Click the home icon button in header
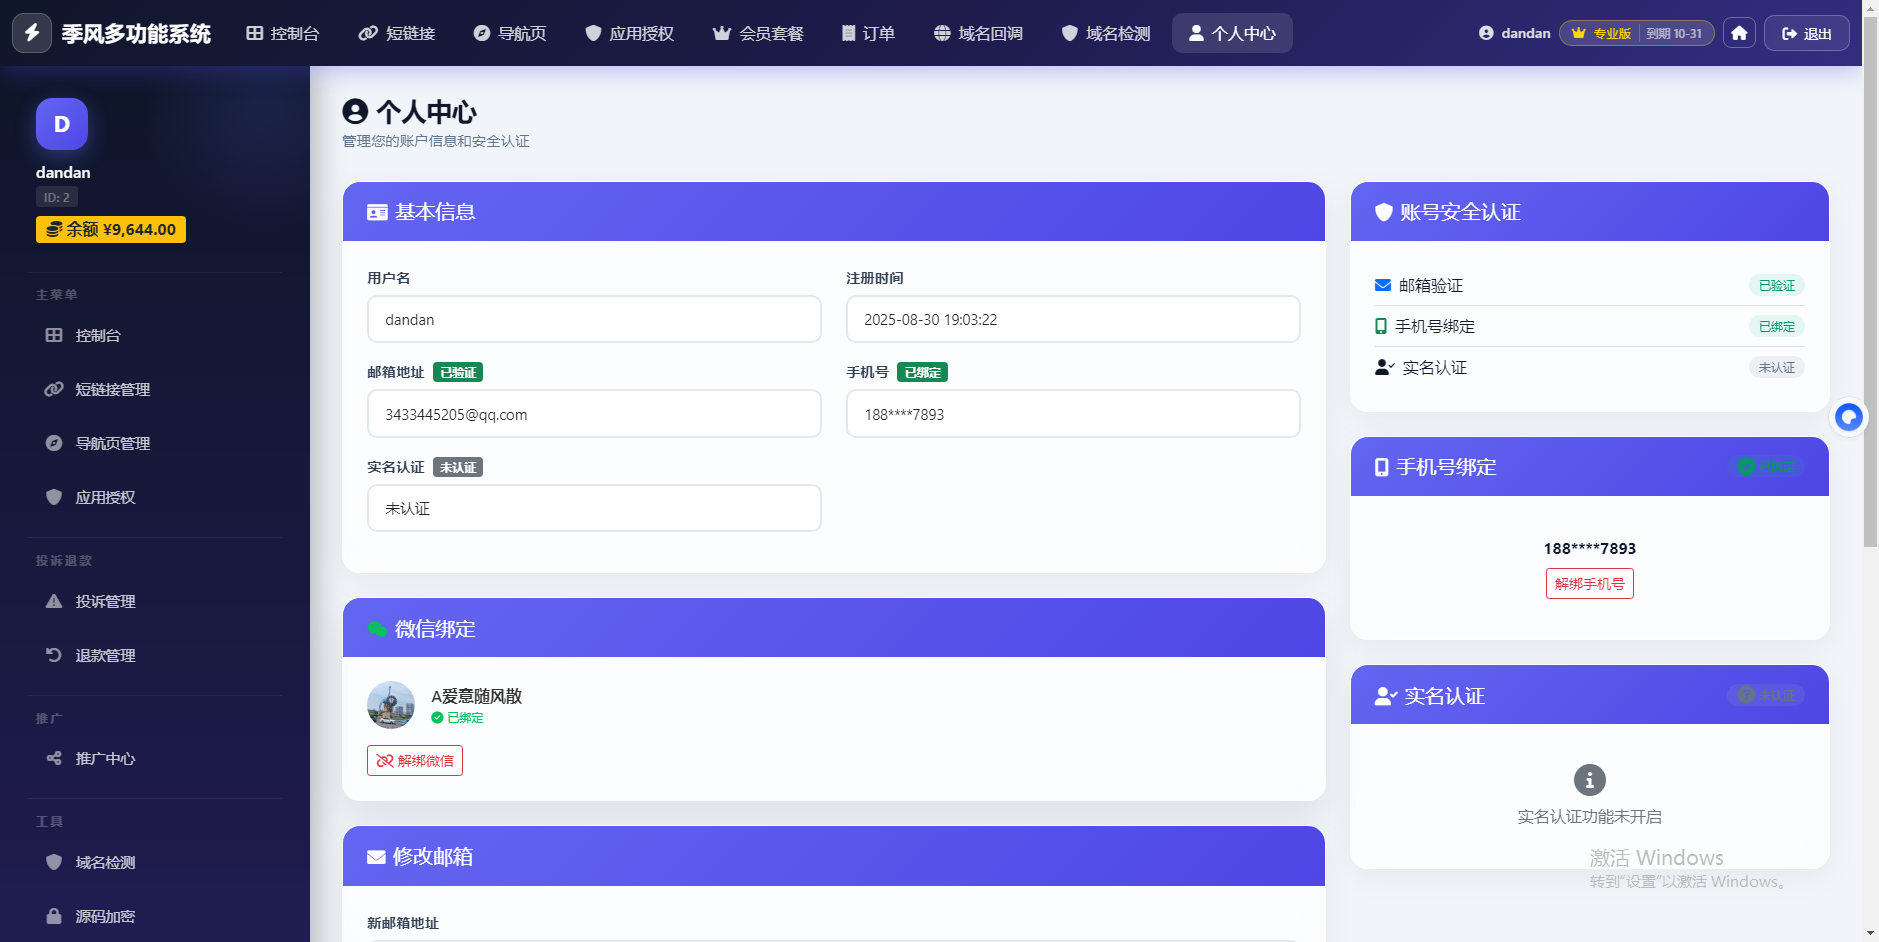This screenshot has width=1879, height=942. pos(1739,33)
